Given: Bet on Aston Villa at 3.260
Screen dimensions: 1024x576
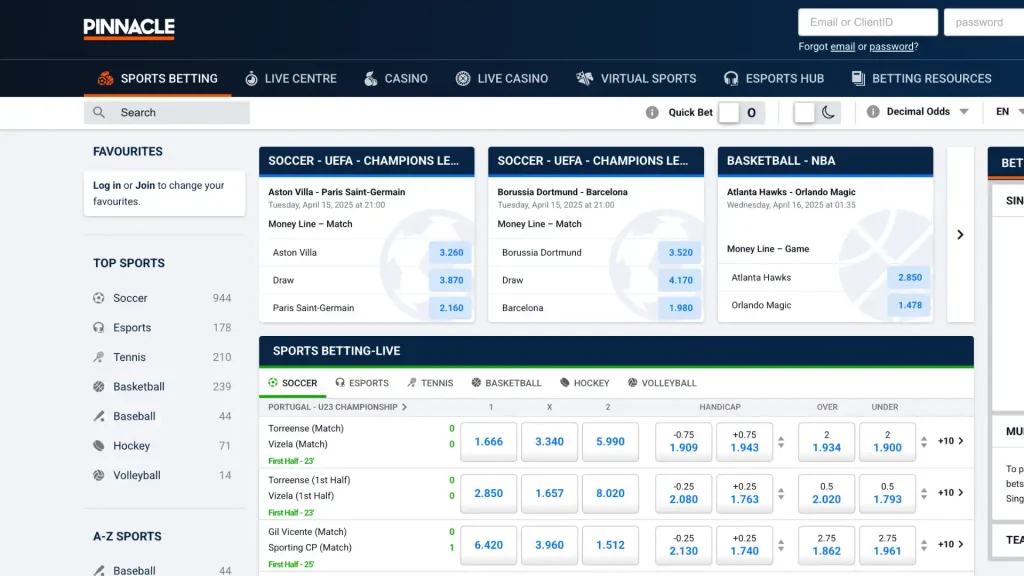Looking at the screenshot, I should point(451,252).
